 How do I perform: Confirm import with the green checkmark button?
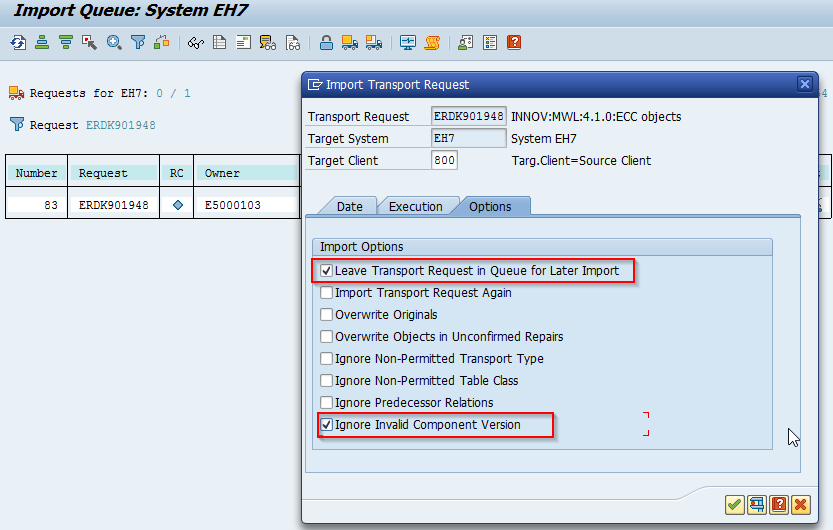[735, 504]
